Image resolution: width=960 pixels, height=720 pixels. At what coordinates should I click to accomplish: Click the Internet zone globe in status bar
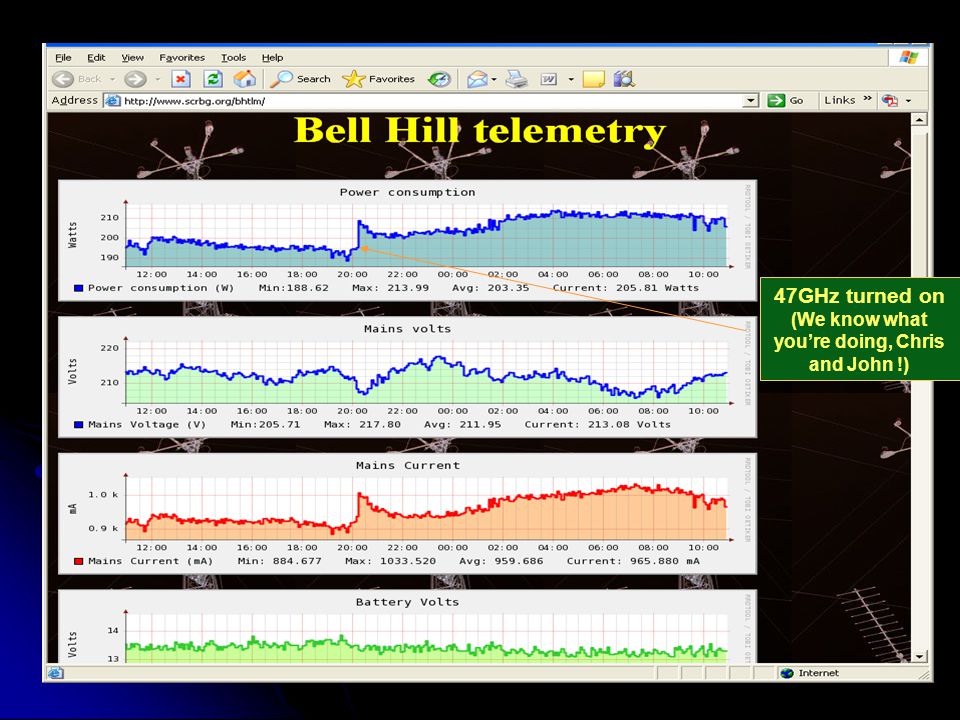[787, 673]
